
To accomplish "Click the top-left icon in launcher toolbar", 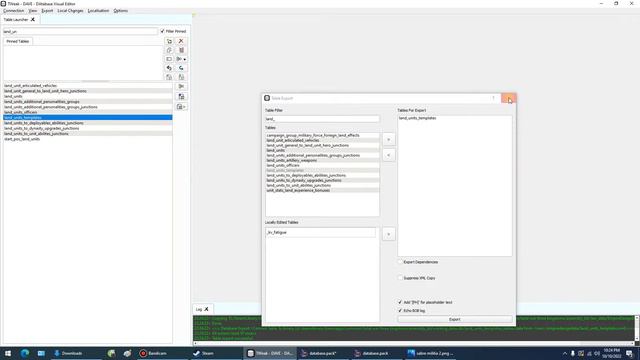I will [x=169, y=41].
